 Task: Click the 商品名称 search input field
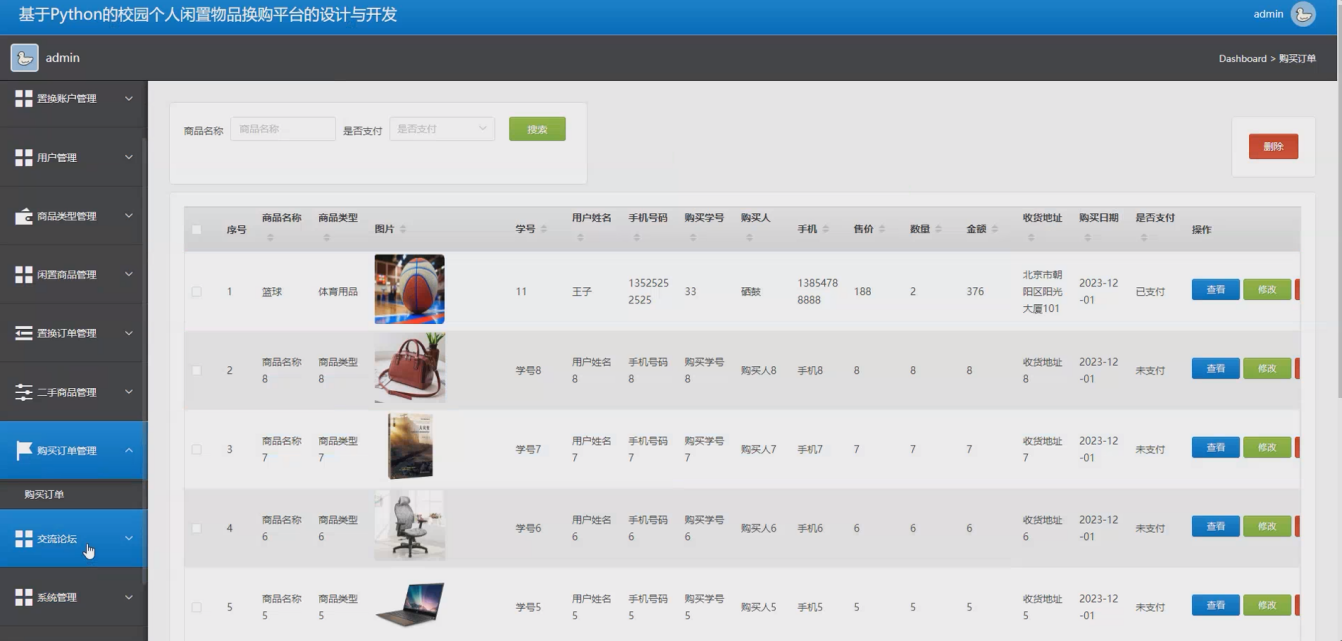pyautogui.click(x=283, y=129)
